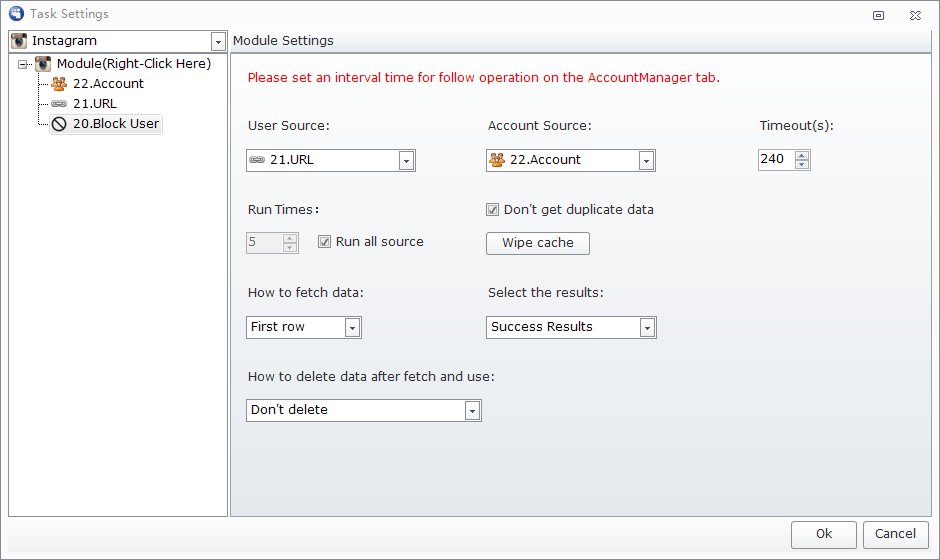Click the people icon inside Account Source box
Viewport: 940px width, 560px height.
(x=497, y=159)
